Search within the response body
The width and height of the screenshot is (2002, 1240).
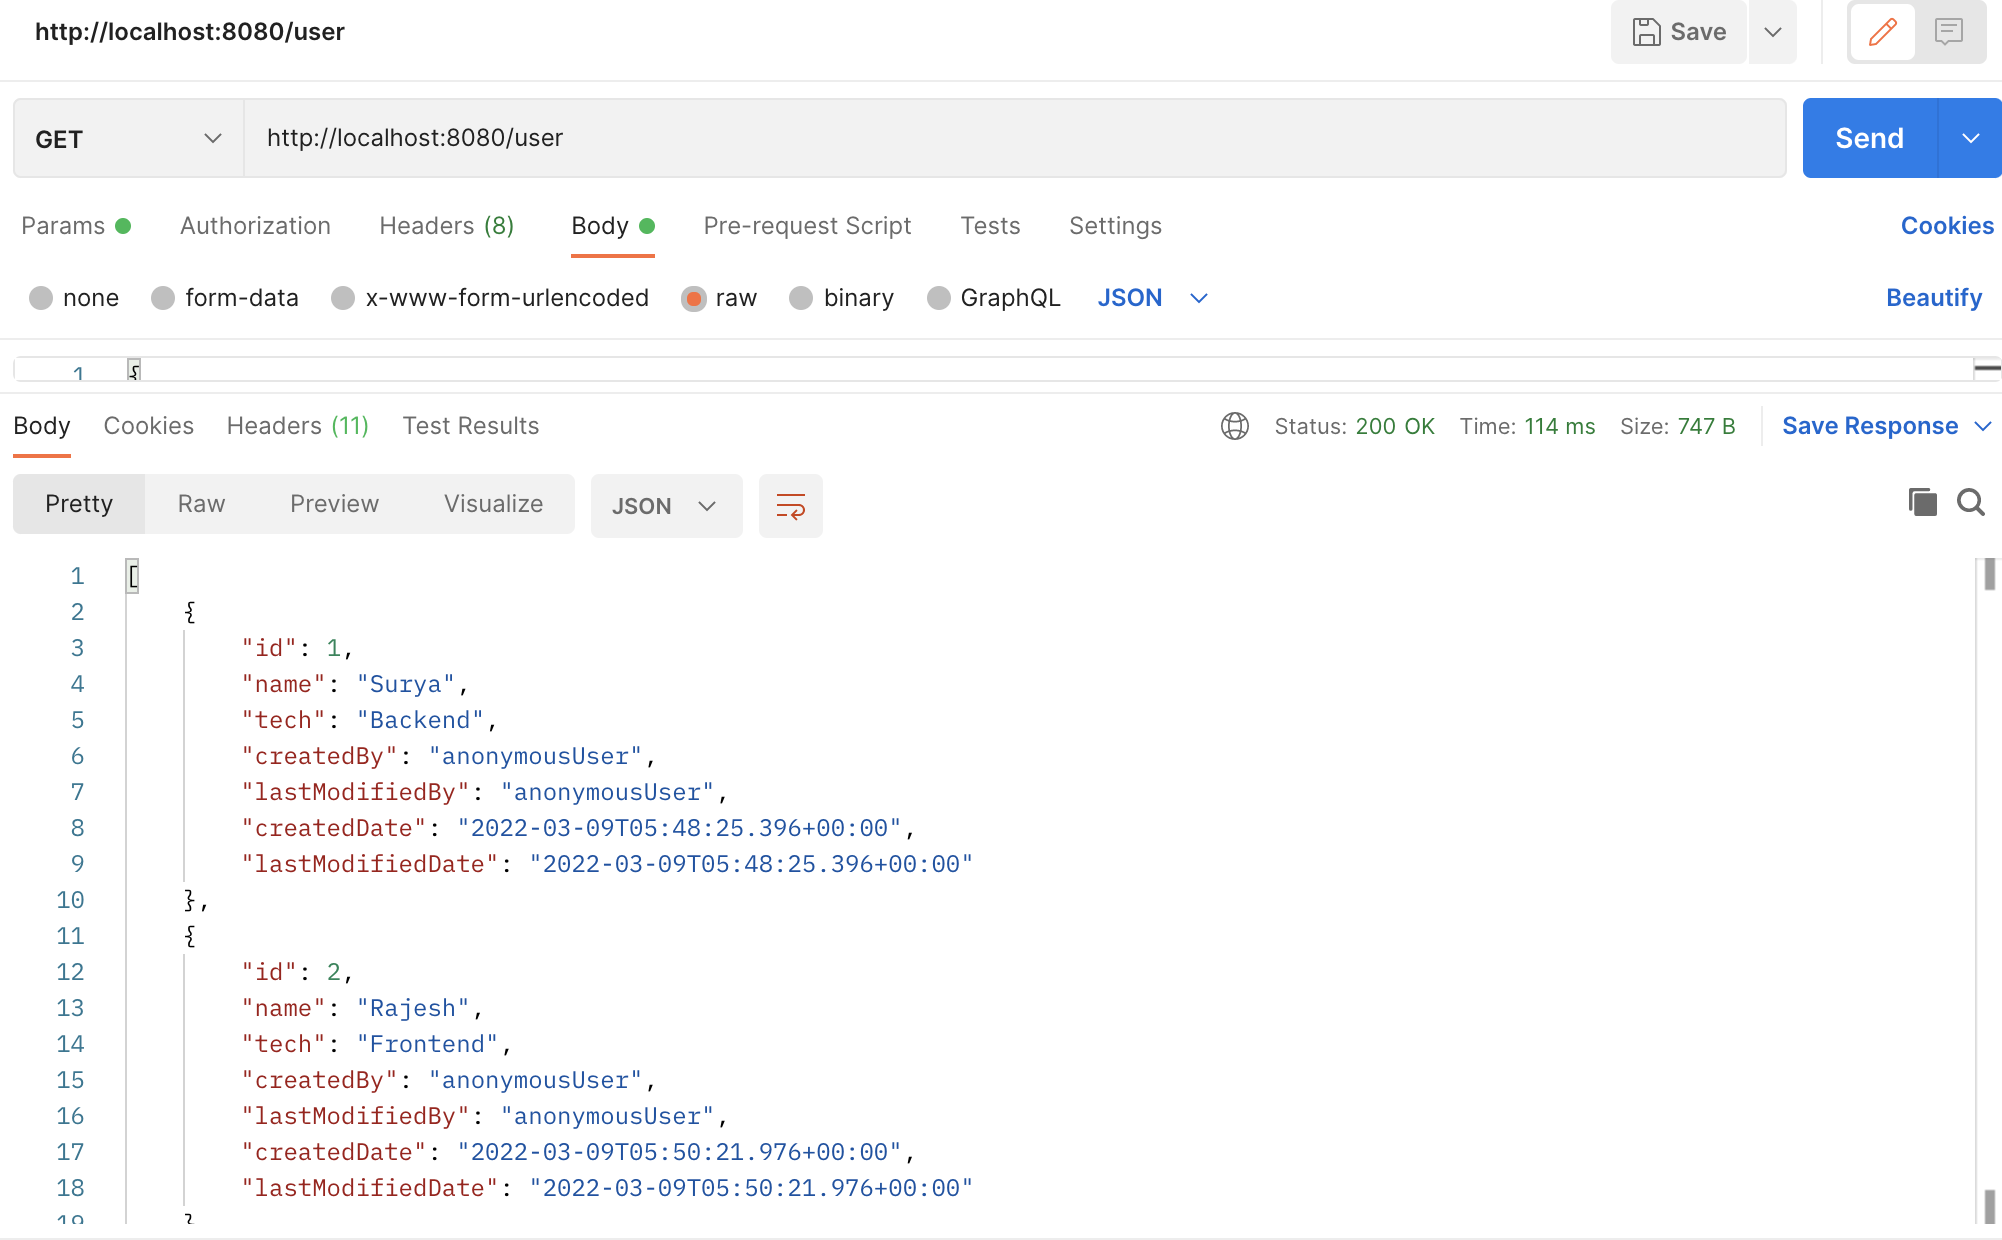tap(1970, 503)
